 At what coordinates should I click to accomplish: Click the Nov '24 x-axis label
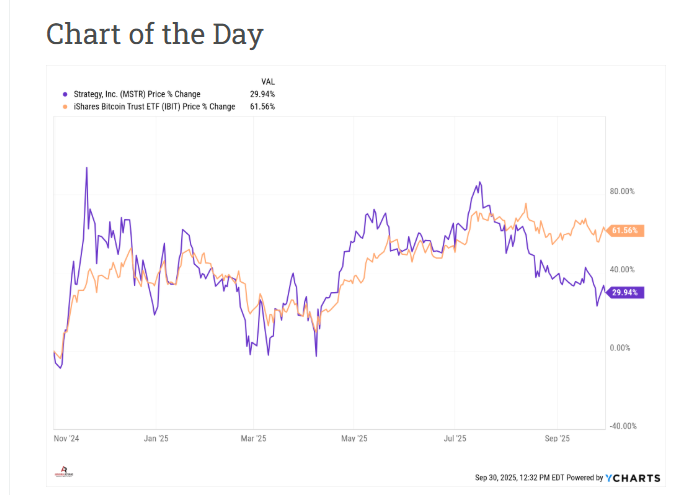67,438
